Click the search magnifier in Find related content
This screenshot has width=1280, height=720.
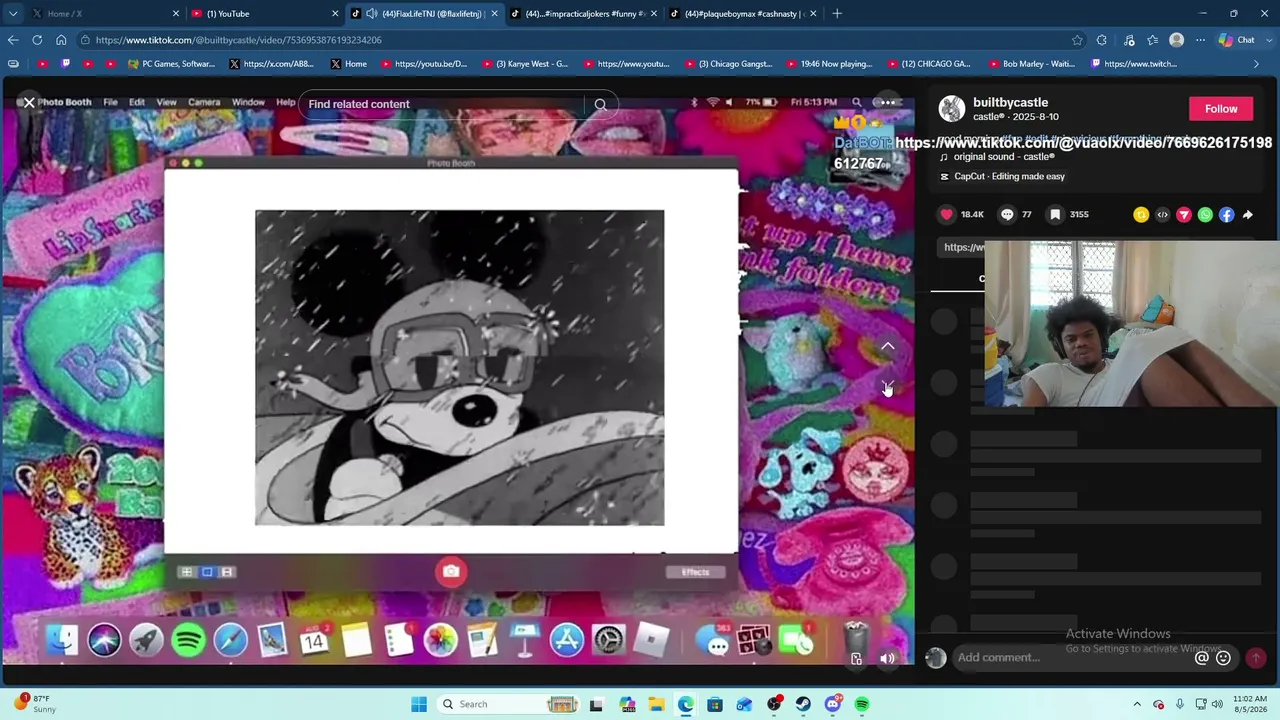600,104
